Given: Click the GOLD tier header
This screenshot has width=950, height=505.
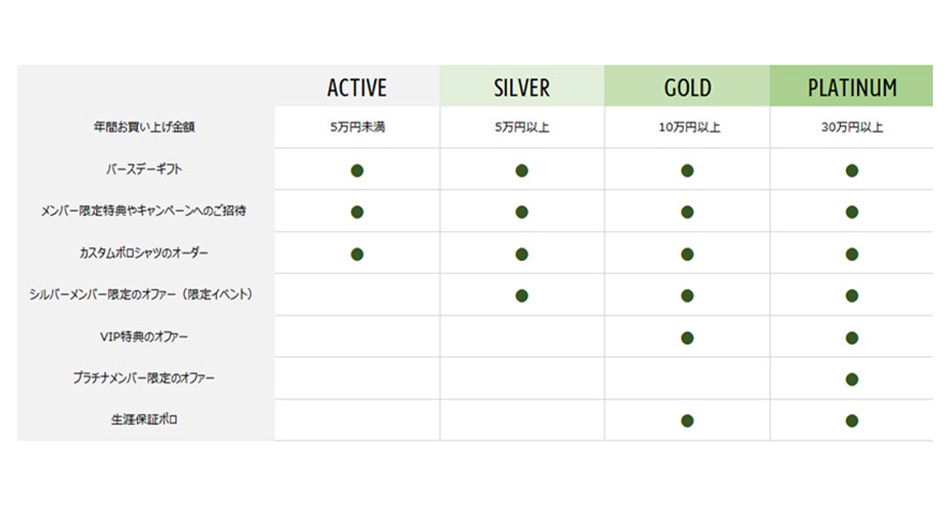Looking at the screenshot, I should coord(687,88).
